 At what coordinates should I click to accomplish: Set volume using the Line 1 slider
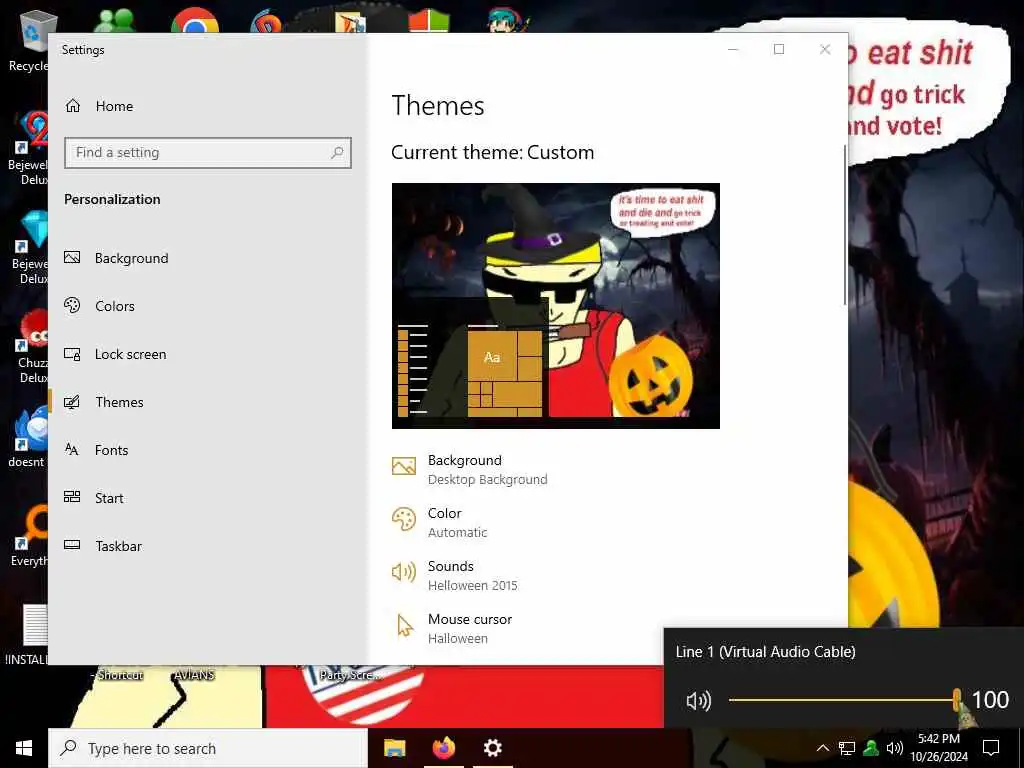[x=842, y=700]
